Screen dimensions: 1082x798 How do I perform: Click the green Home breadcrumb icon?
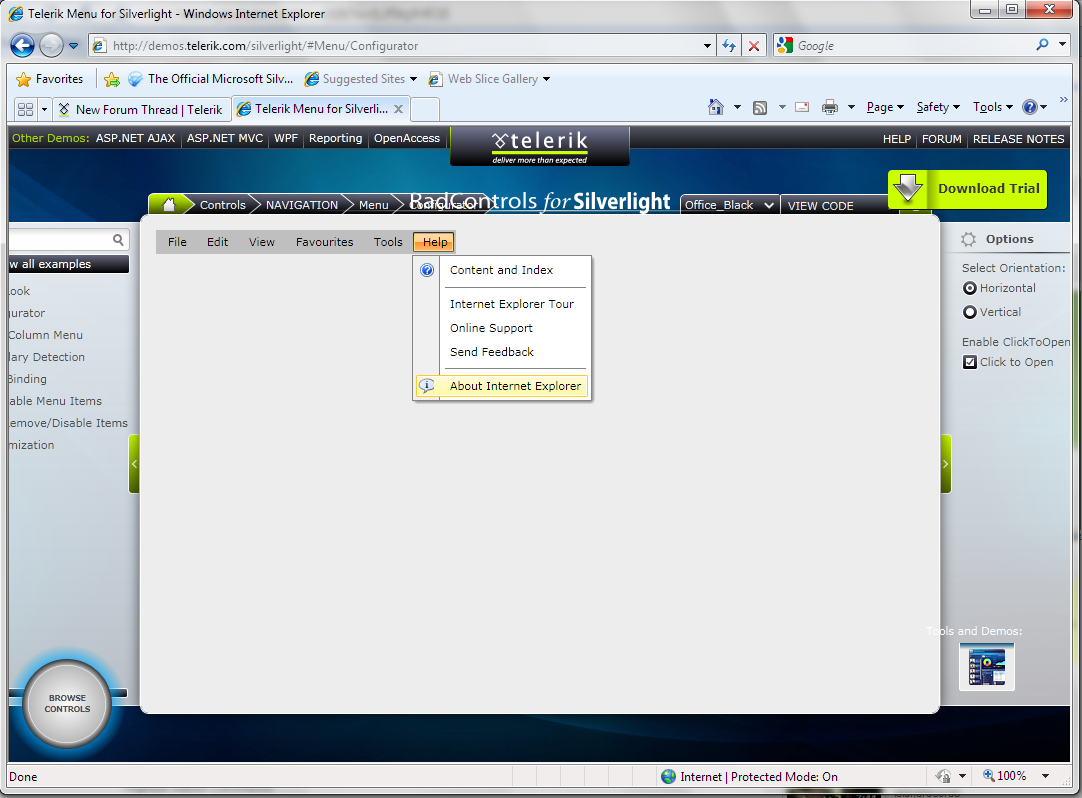(169, 205)
